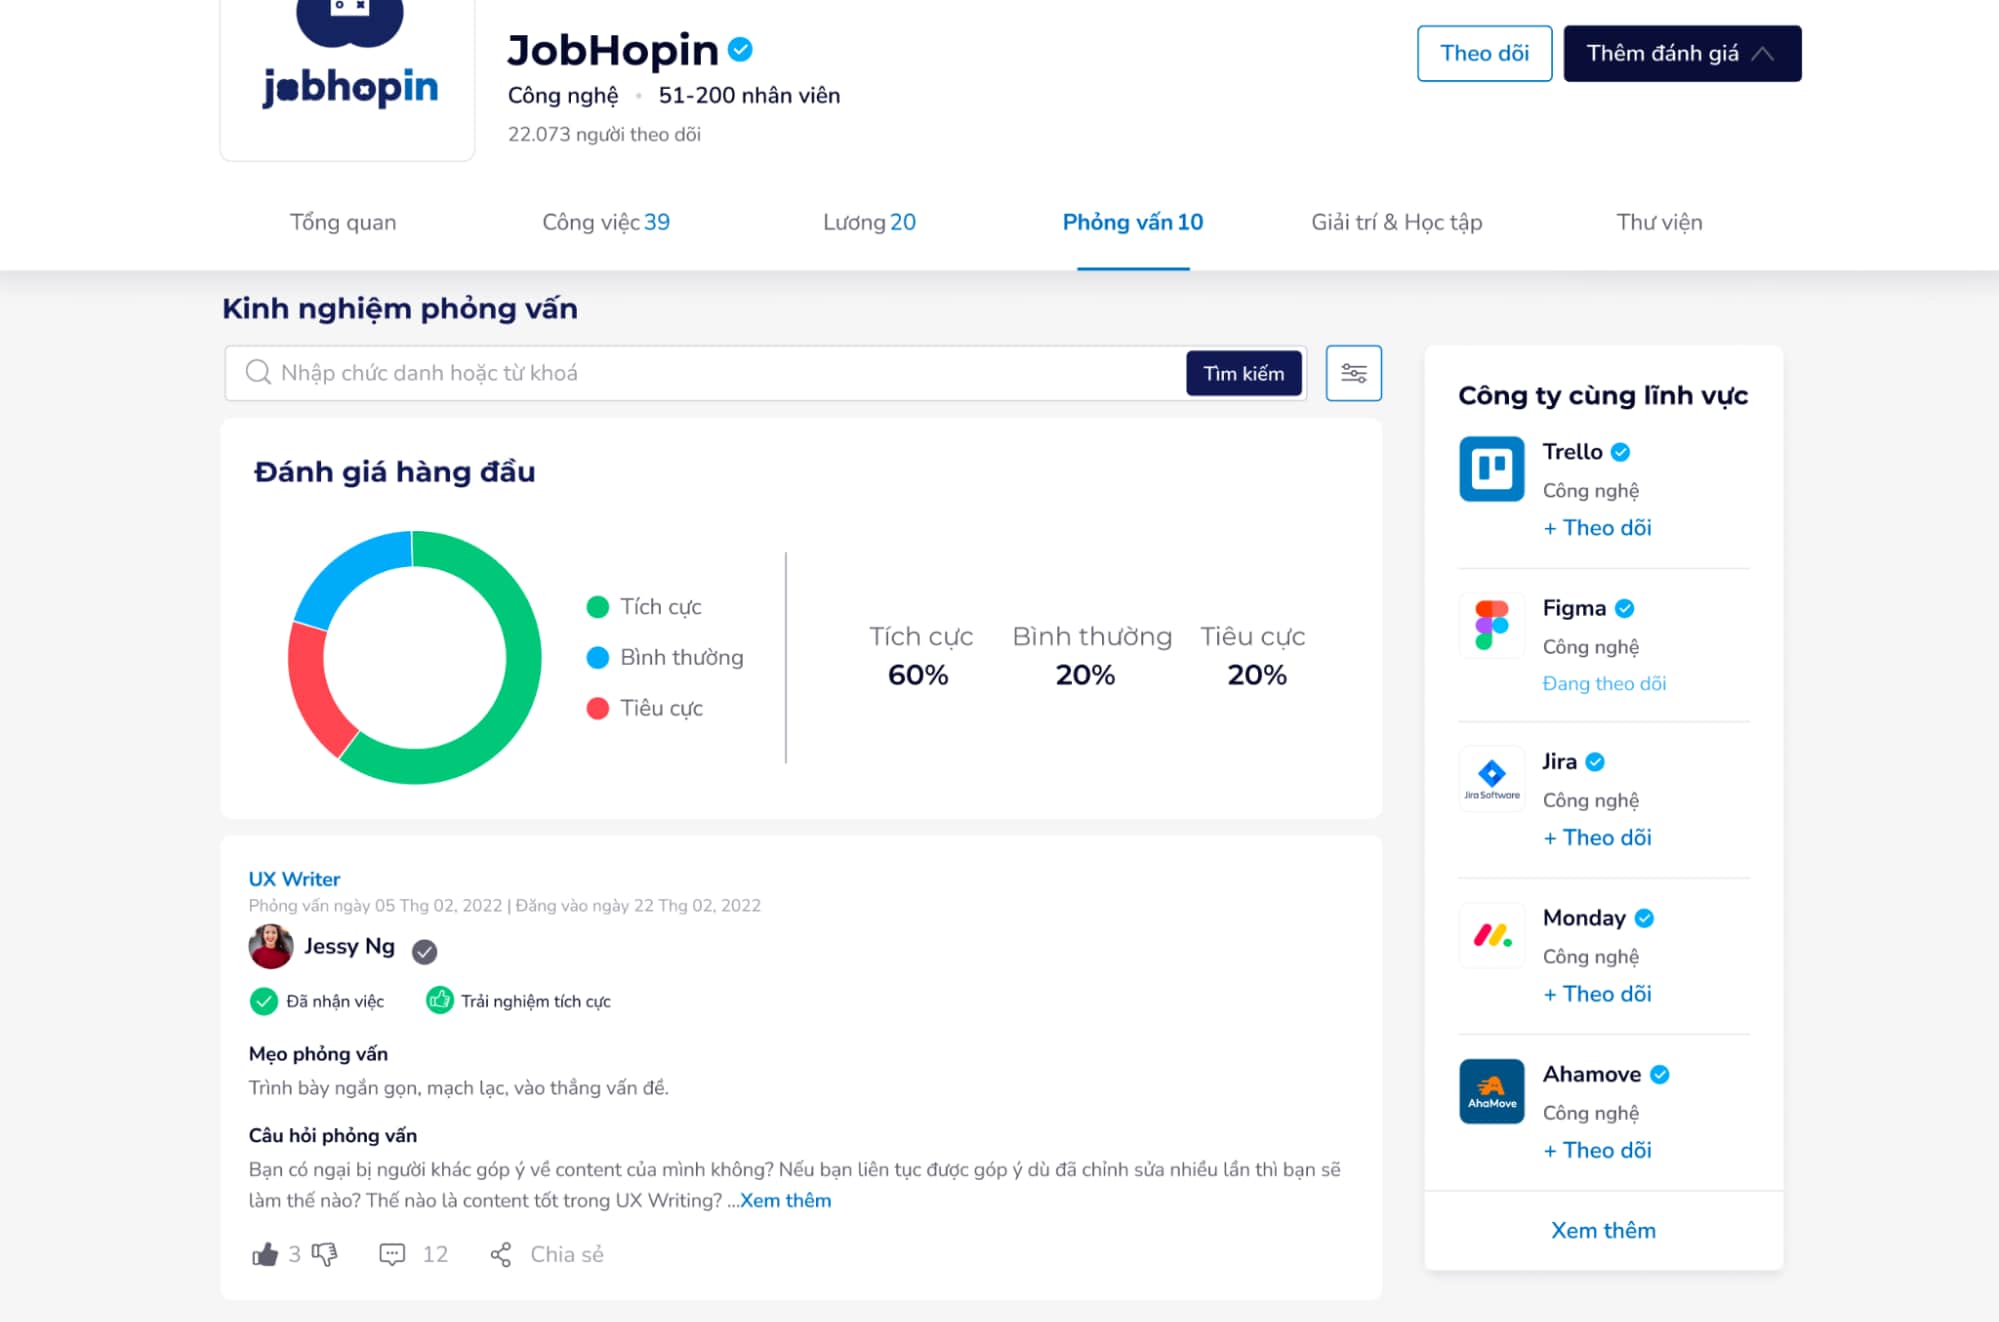Open the UX Writer interview title
Screen dimensions: 1999x1322
pyautogui.click(x=294, y=879)
